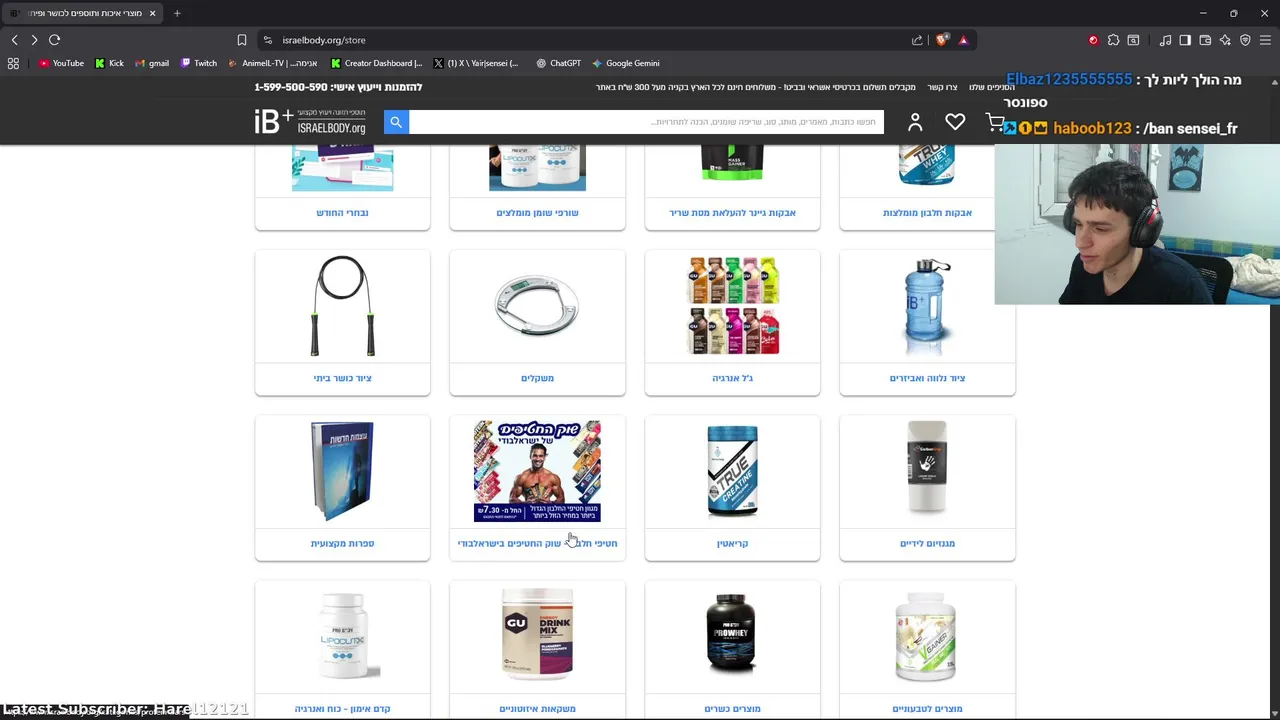Open the 'מוצרים כשרים' category
The image size is (1280, 720).
(x=732, y=708)
